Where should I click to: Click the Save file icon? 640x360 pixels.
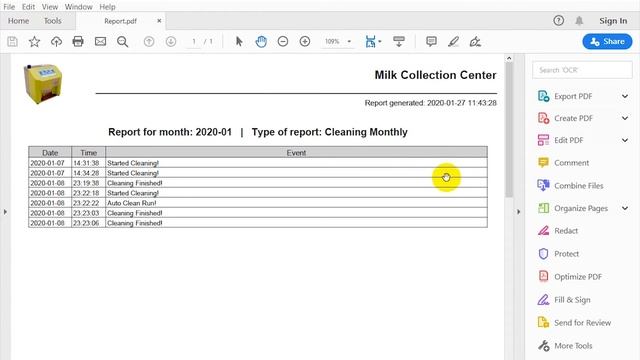coord(12,41)
